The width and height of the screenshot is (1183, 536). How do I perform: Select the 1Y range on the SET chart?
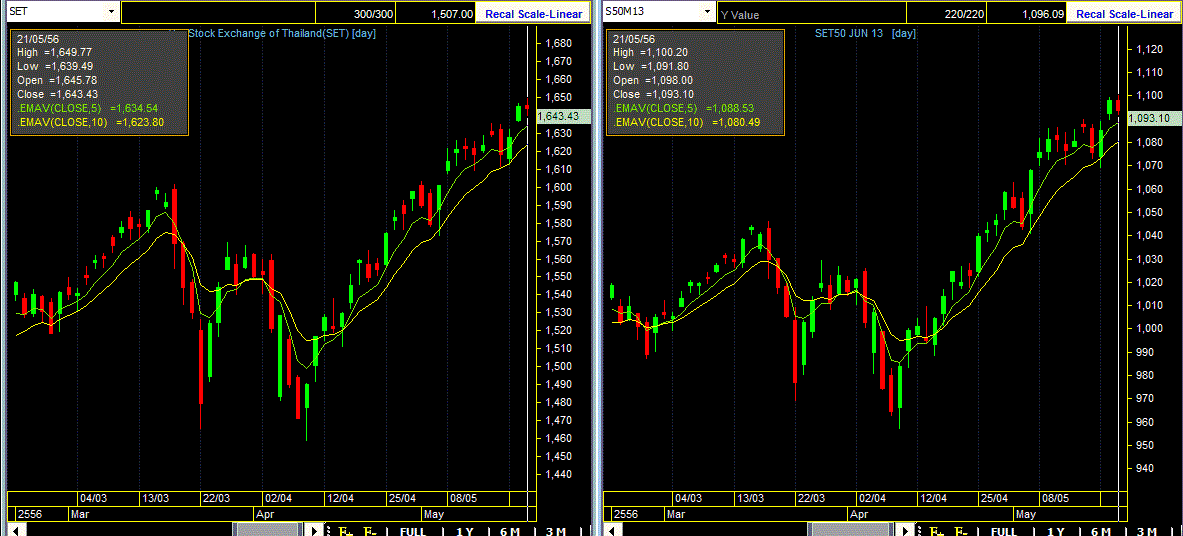[x=465, y=531]
